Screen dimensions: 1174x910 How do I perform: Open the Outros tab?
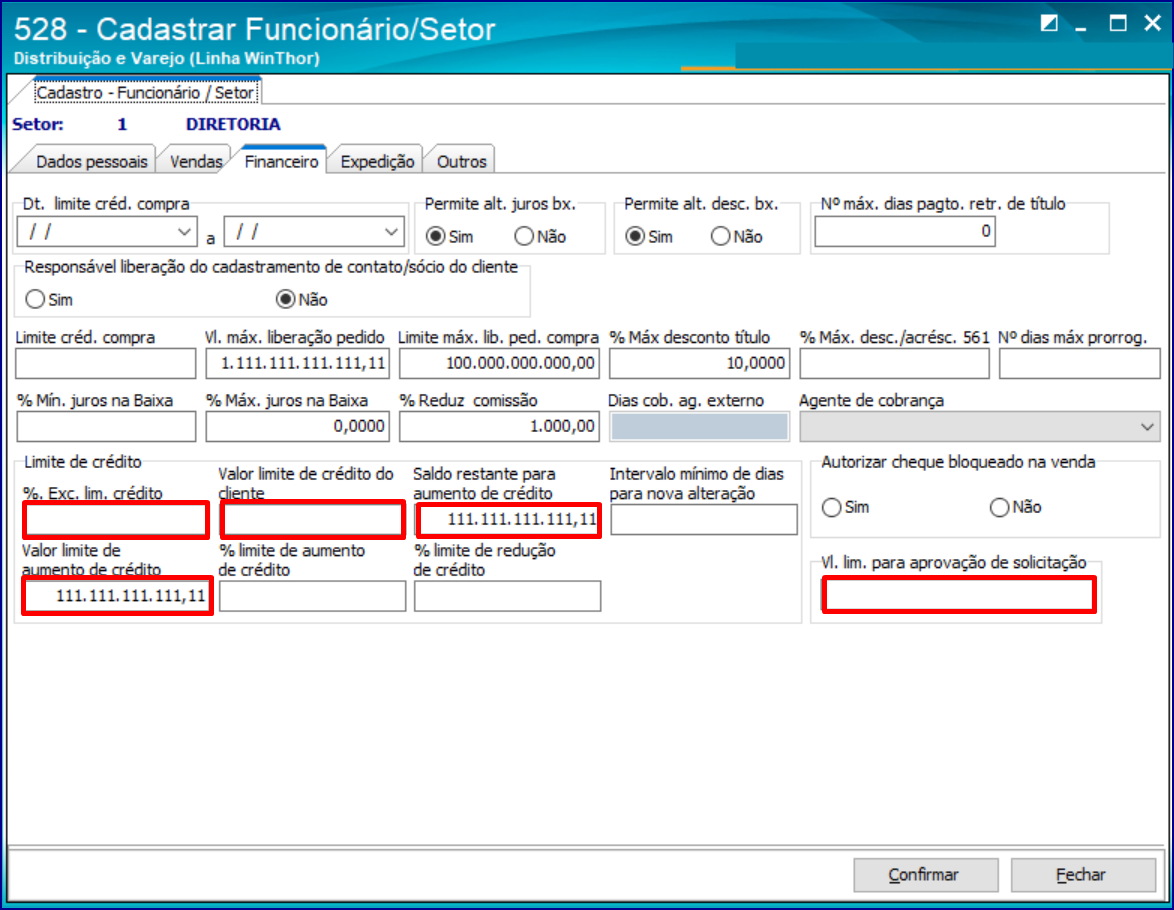462,161
